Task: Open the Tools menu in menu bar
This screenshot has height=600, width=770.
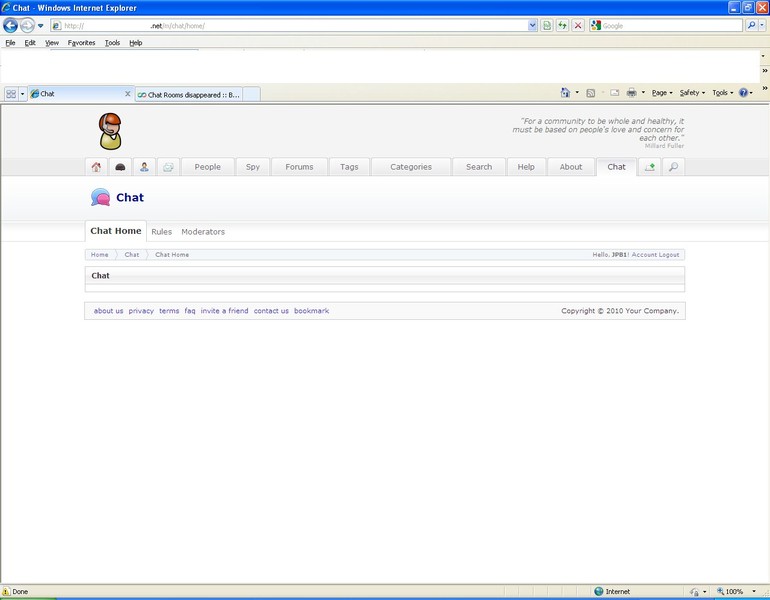Action: (112, 43)
